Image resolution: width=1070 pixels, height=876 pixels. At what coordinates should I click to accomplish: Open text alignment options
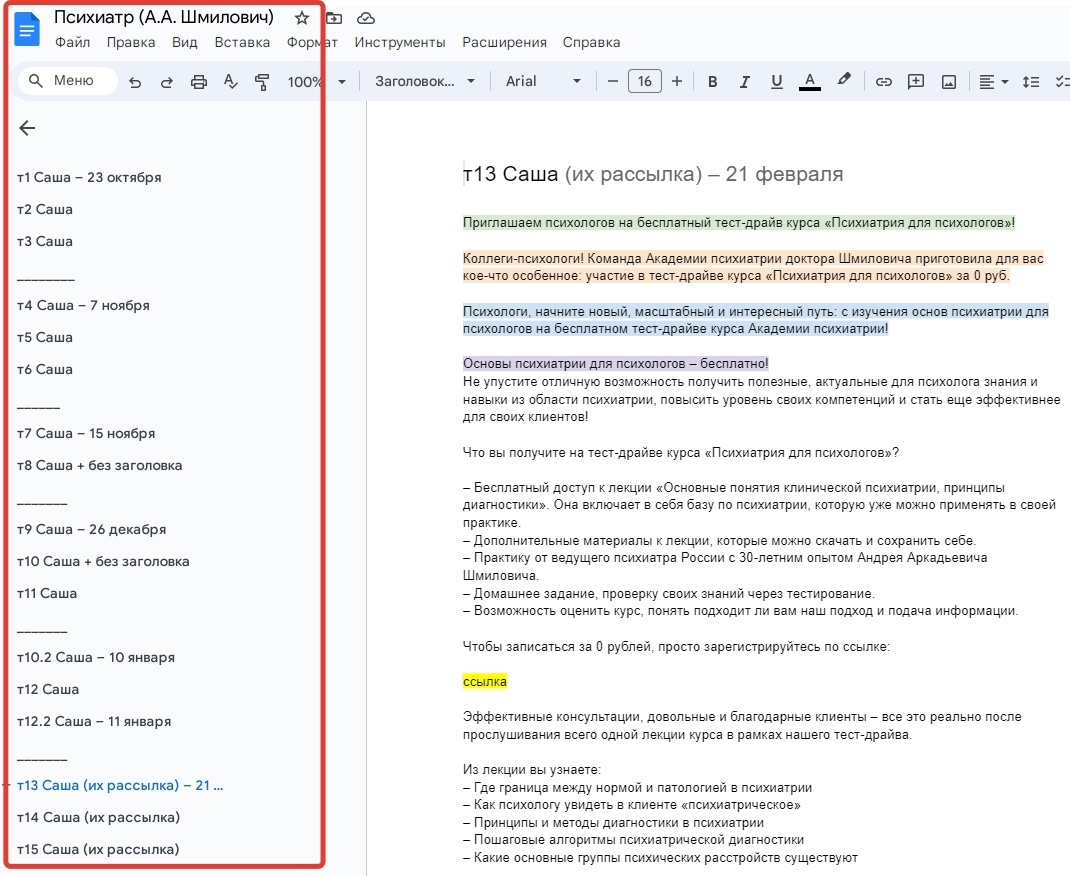(x=994, y=82)
